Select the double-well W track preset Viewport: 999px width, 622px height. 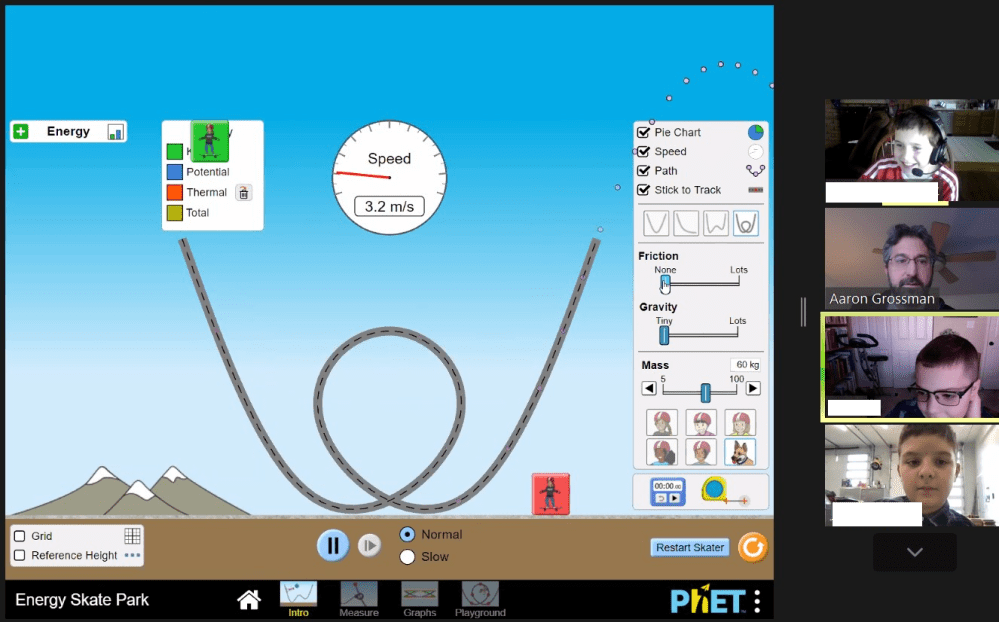coord(716,223)
